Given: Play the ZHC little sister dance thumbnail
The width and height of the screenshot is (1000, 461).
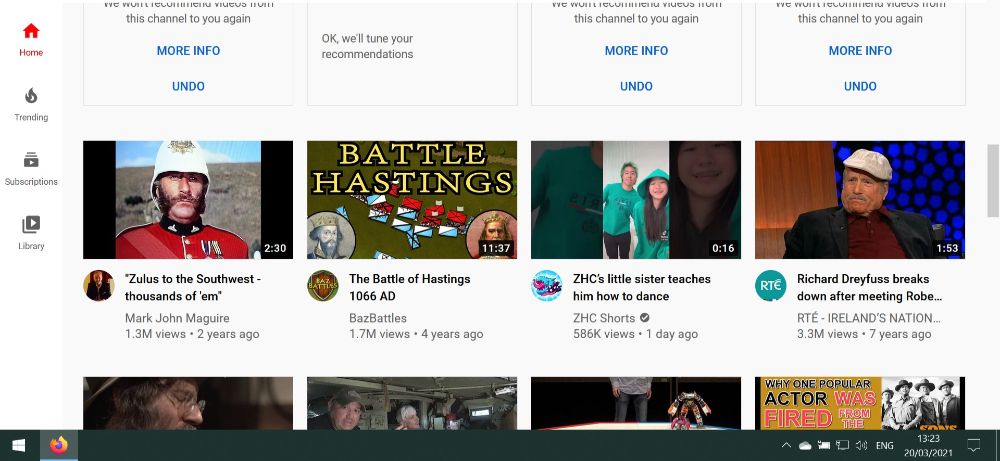Looking at the screenshot, I should [636, 200].
